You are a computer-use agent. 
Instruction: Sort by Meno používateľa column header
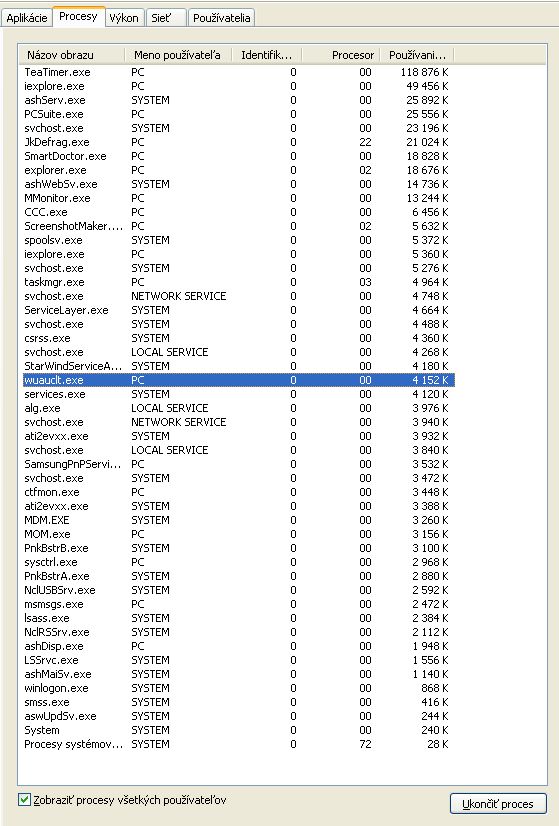178,55
